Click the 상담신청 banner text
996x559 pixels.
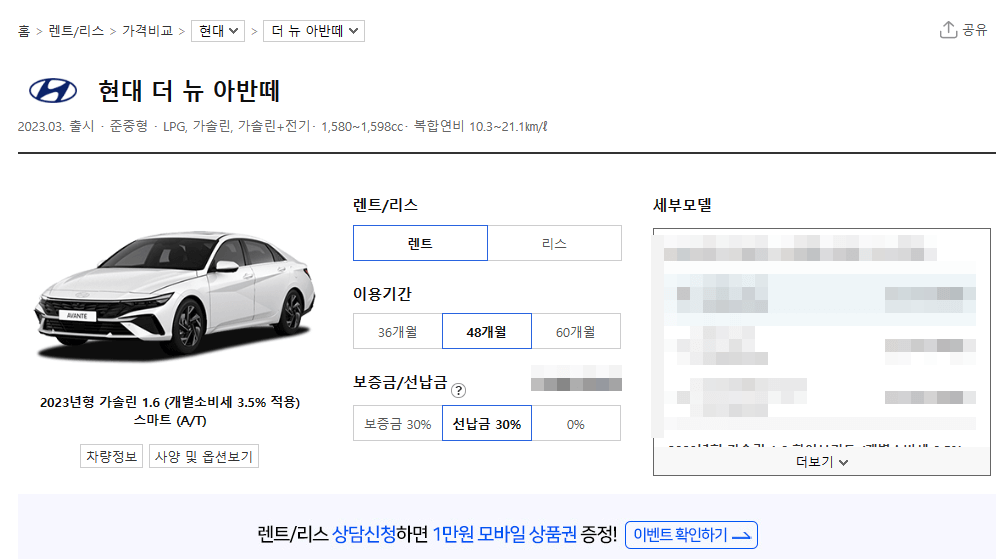click(x=363, y=534)
